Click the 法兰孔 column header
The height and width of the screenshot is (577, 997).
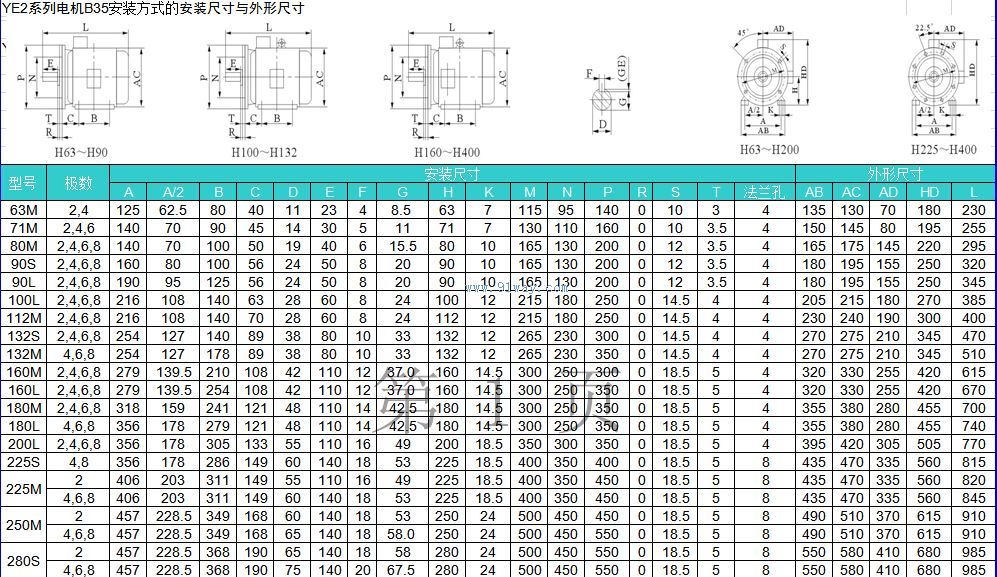(765, 192)
